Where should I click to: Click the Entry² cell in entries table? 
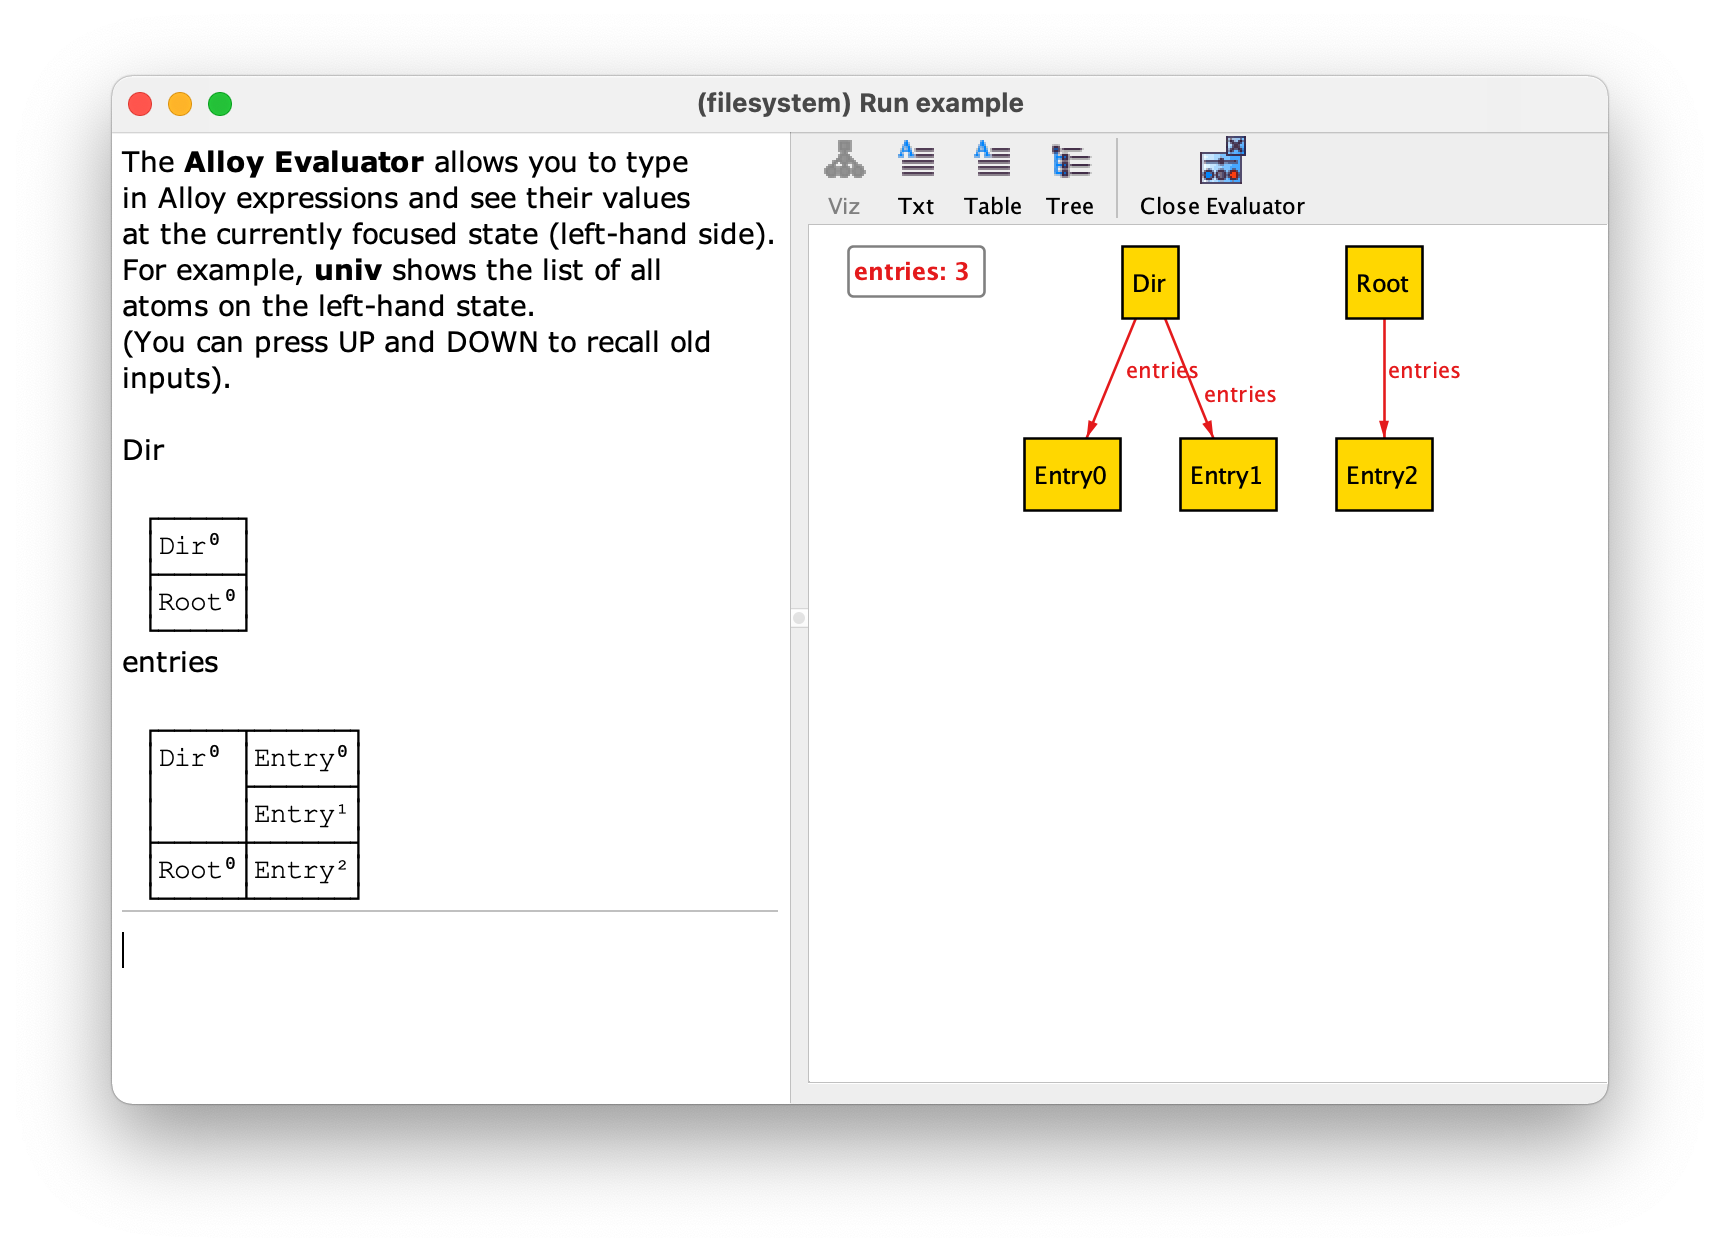coord(302,871)
